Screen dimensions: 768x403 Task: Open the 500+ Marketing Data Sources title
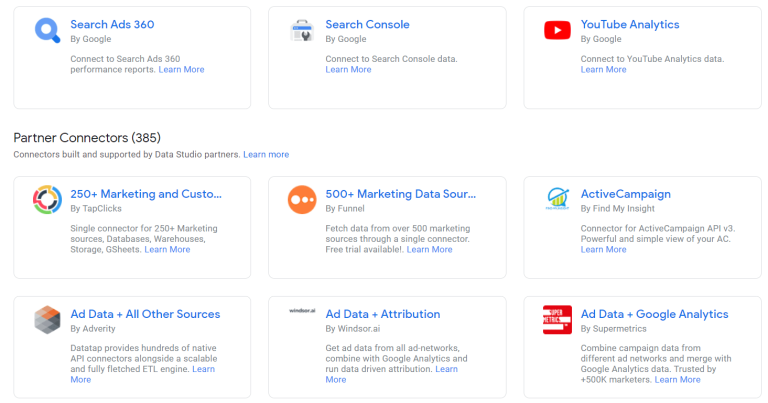click(x=401, y=194)
